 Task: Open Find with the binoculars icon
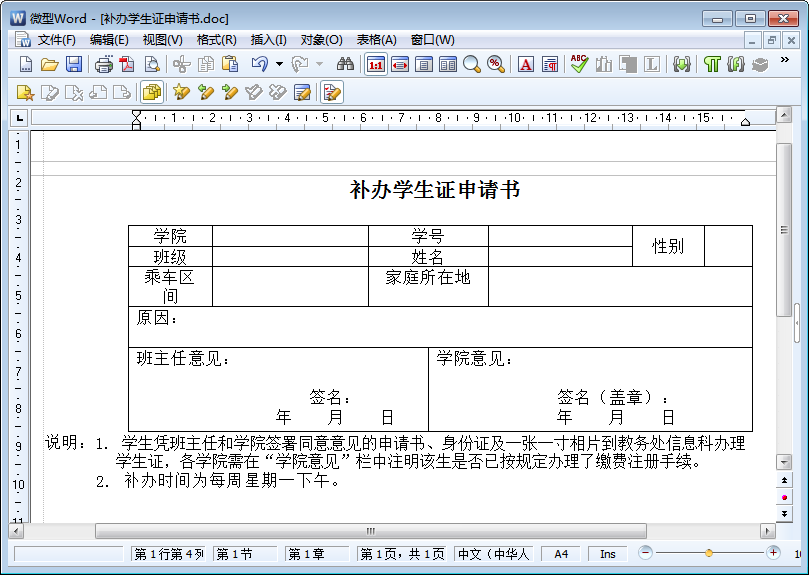coord(345,65)
